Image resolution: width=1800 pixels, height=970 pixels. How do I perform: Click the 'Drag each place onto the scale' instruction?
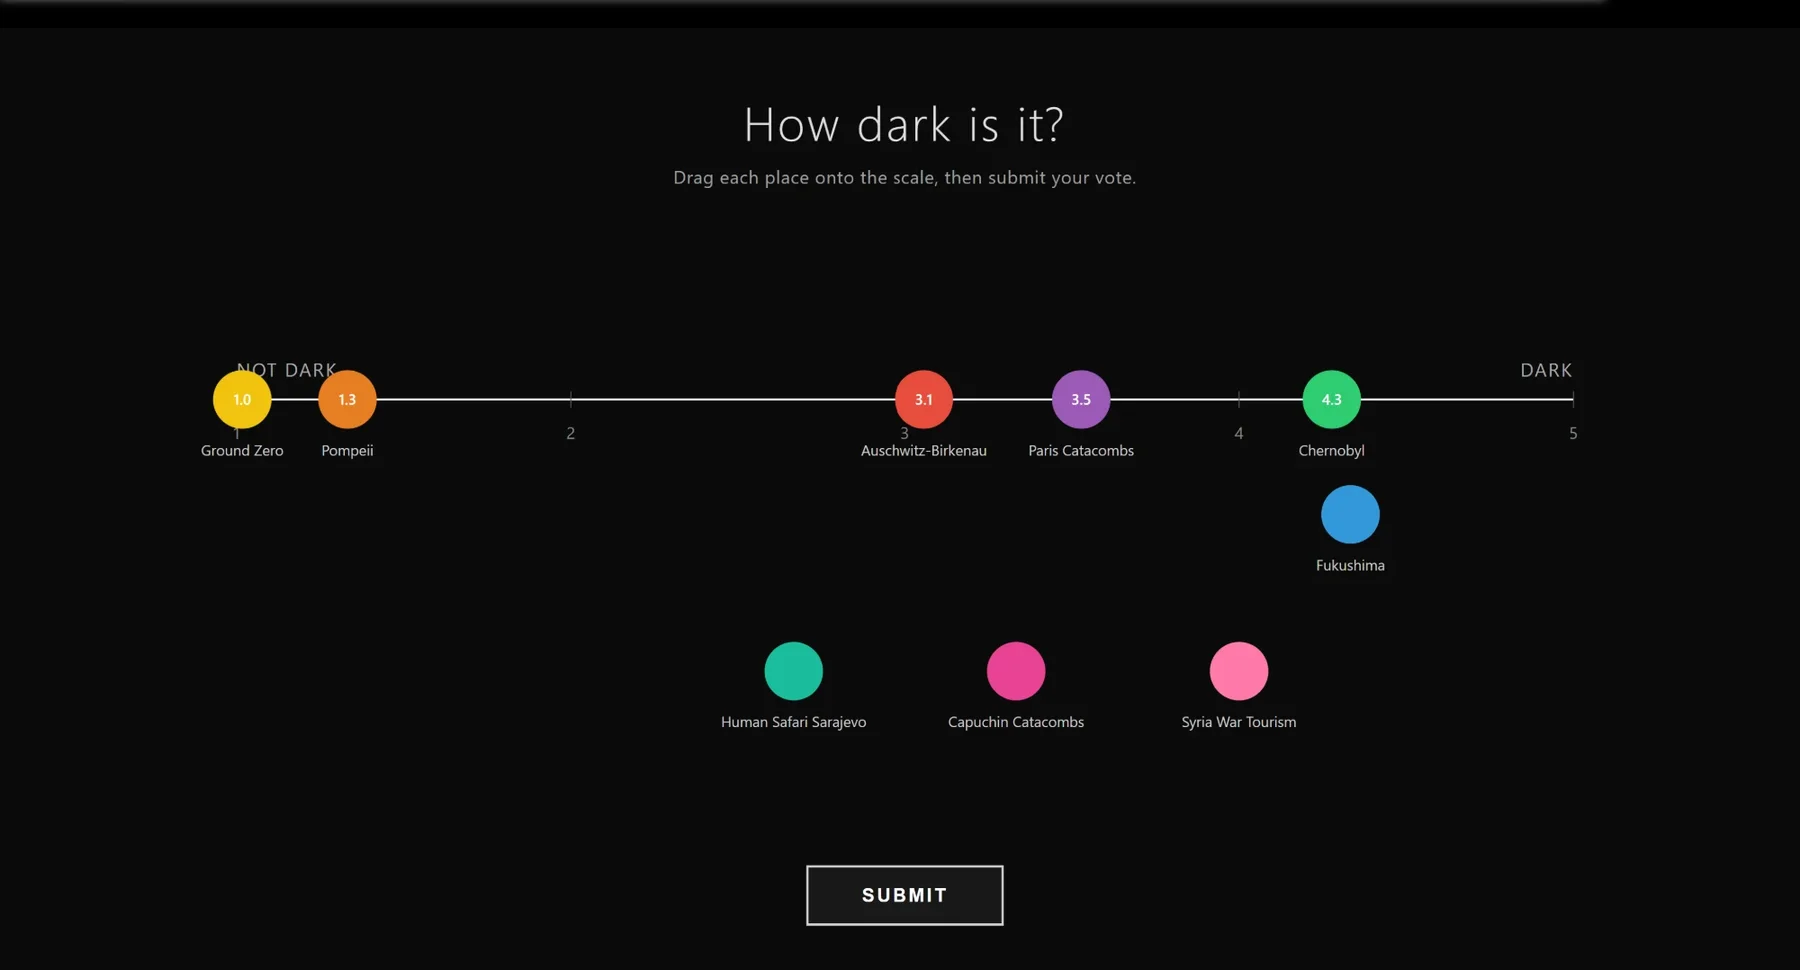coord(904,178)
